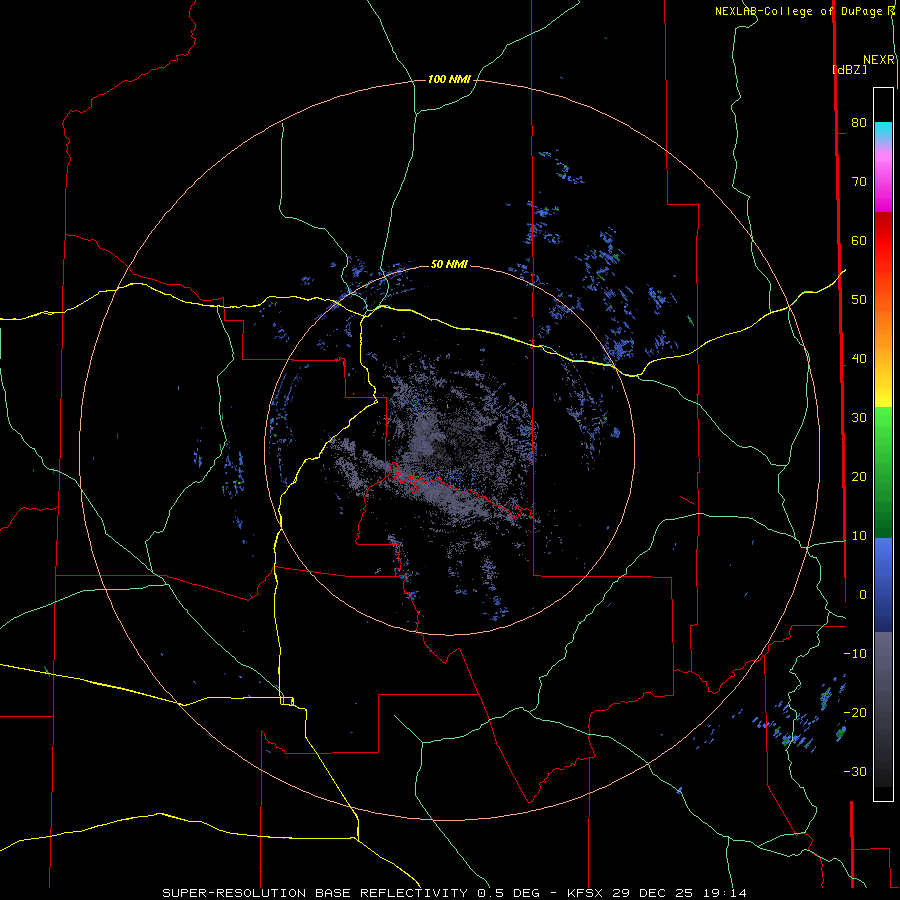Click the SUPER-RESOLUTION BASE REFLECTIVITY caption text
This screenshot has height=900, width=900.
315,893
